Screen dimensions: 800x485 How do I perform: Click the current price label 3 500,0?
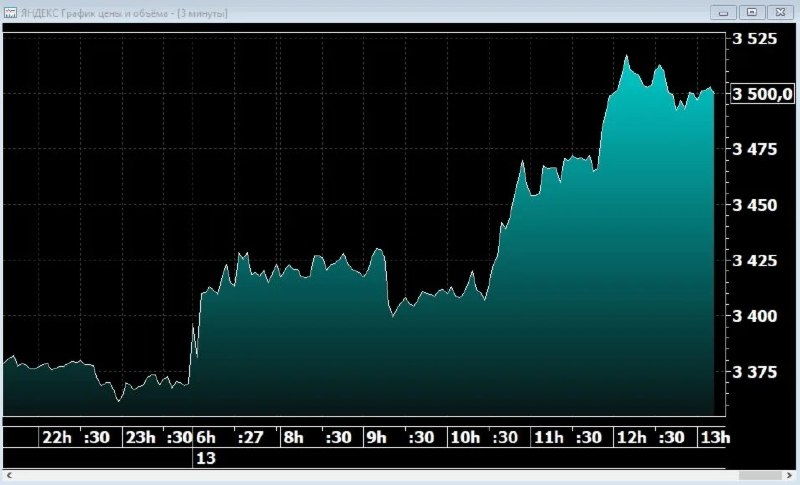coord(762,94)
